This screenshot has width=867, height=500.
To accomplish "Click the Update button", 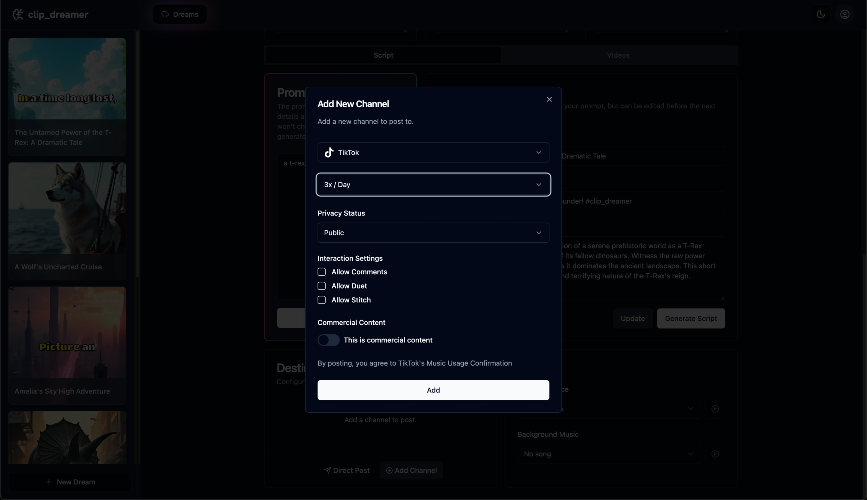I will coord(633,319).
